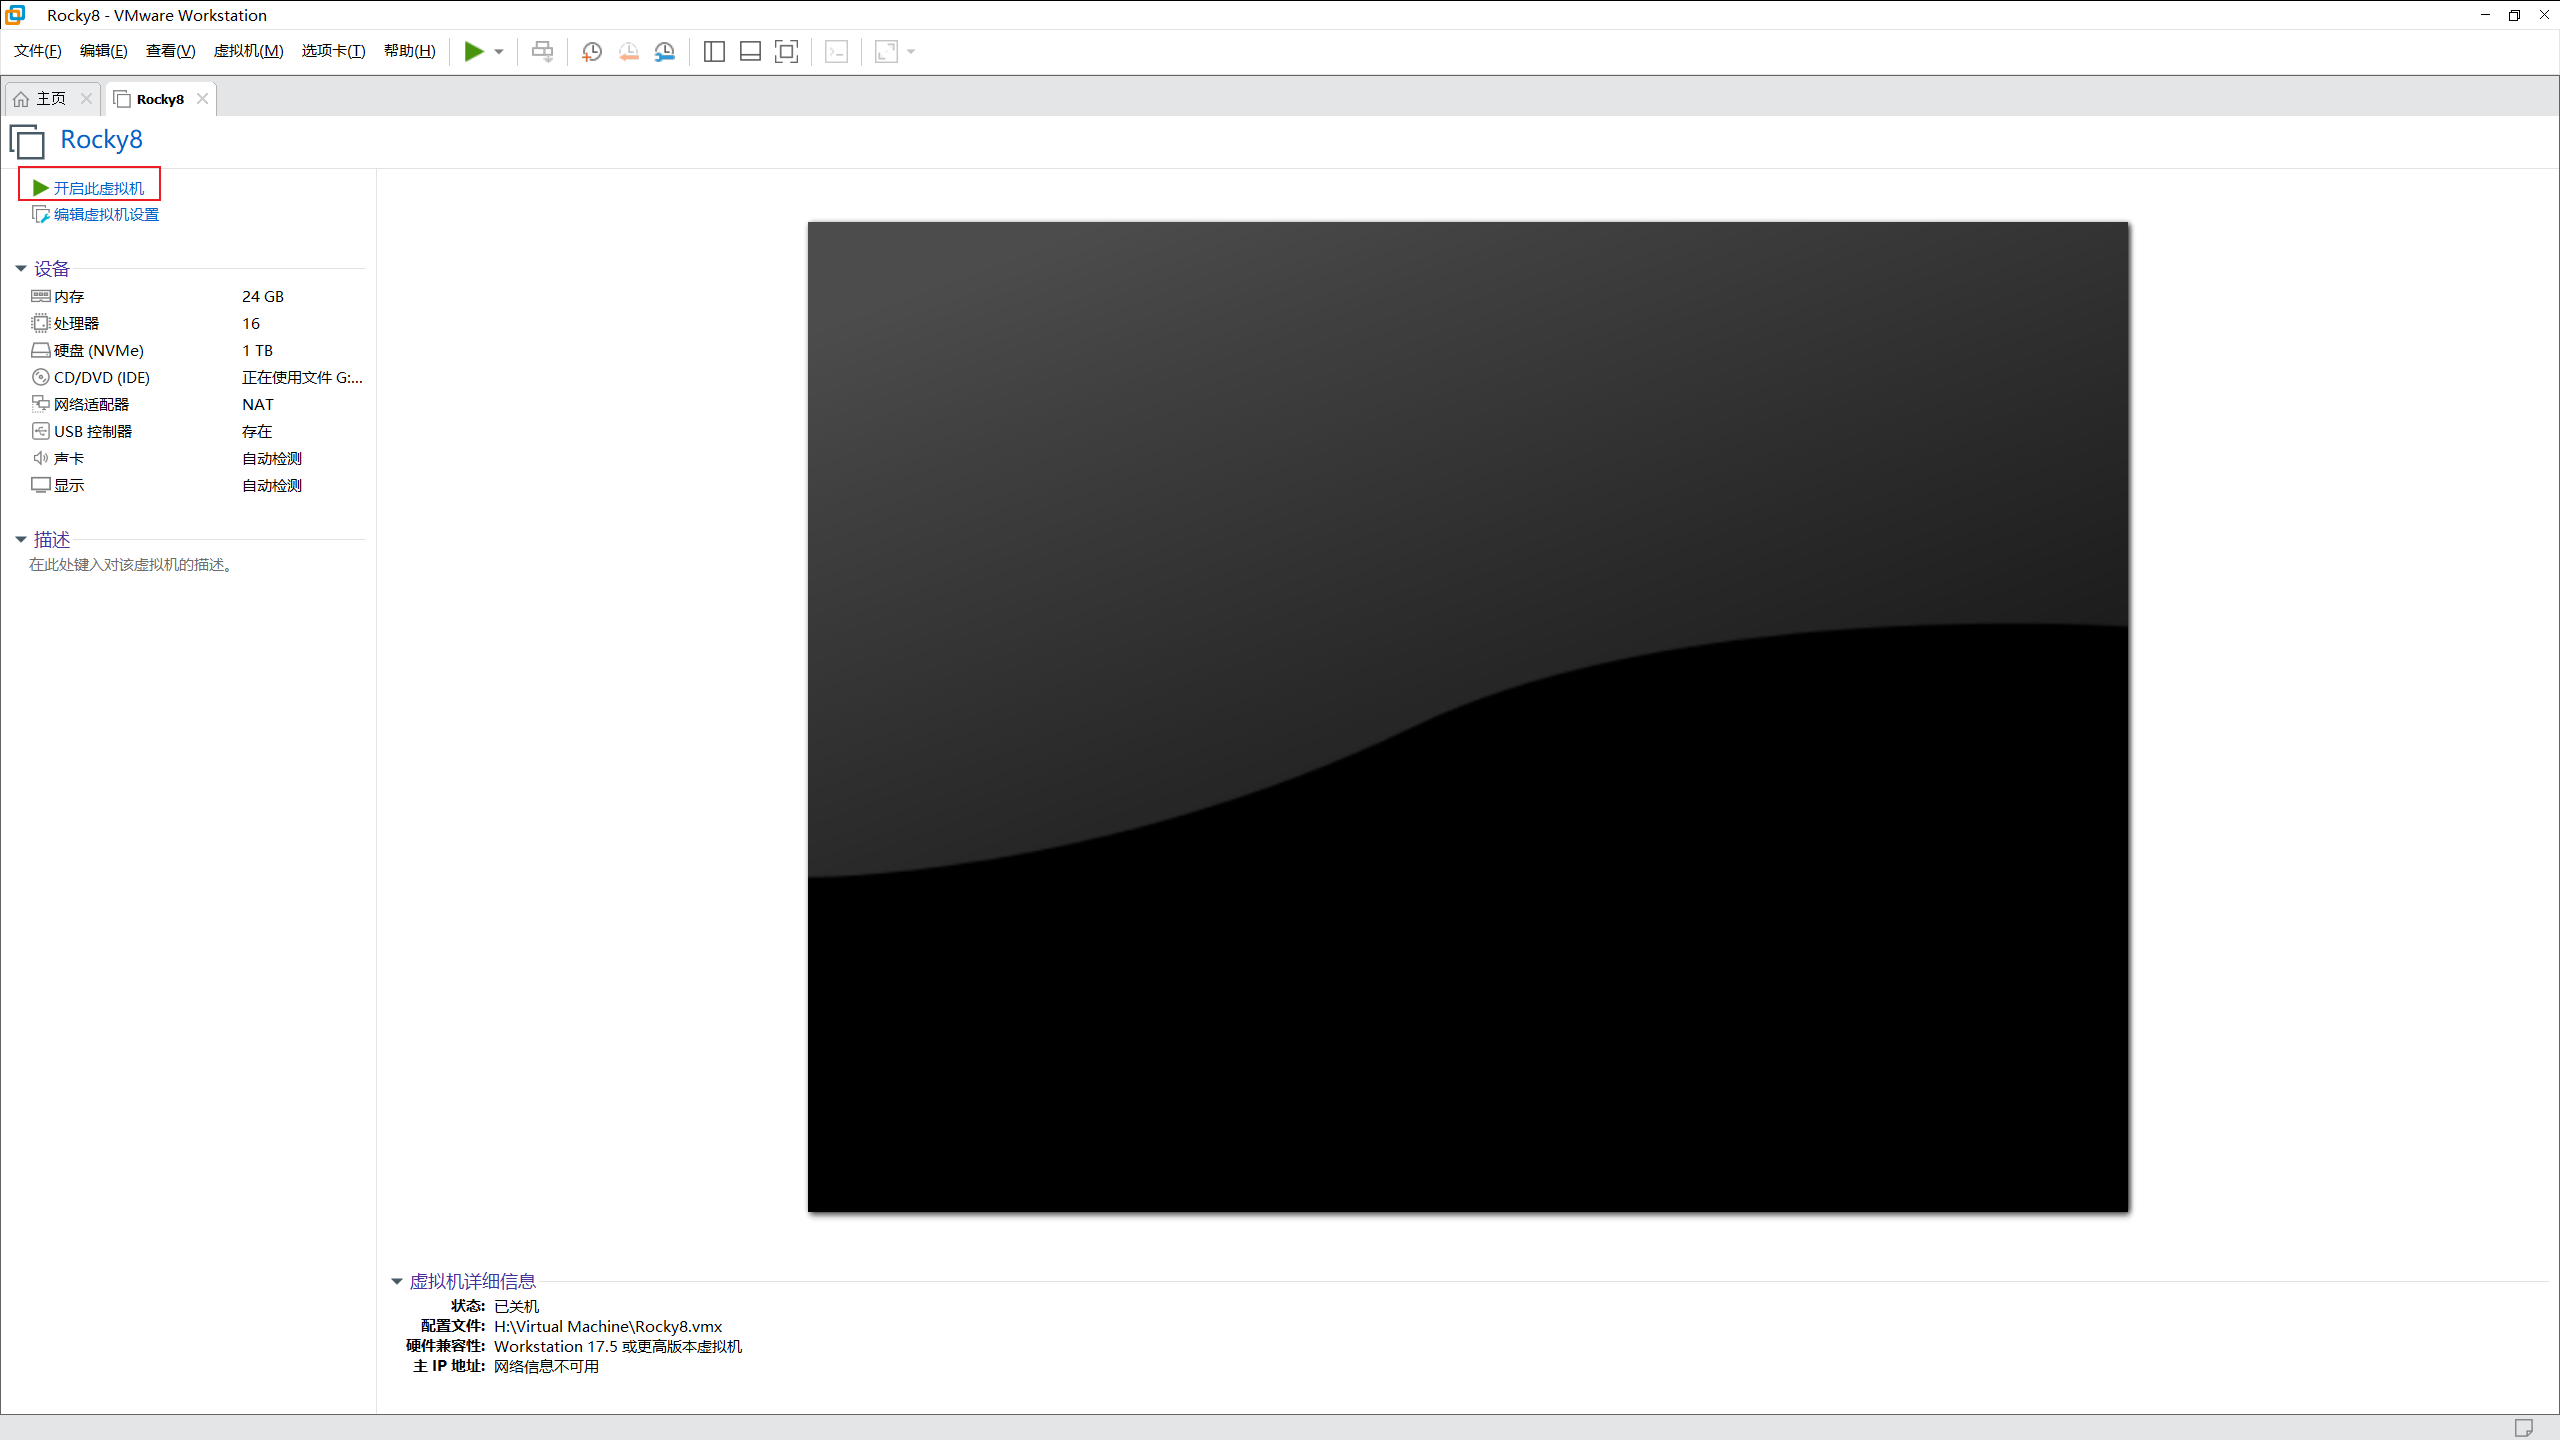Screen dimensions: 2560x1440
Task: Take a snapshot of this VM
Action: [x=592, y=51]
